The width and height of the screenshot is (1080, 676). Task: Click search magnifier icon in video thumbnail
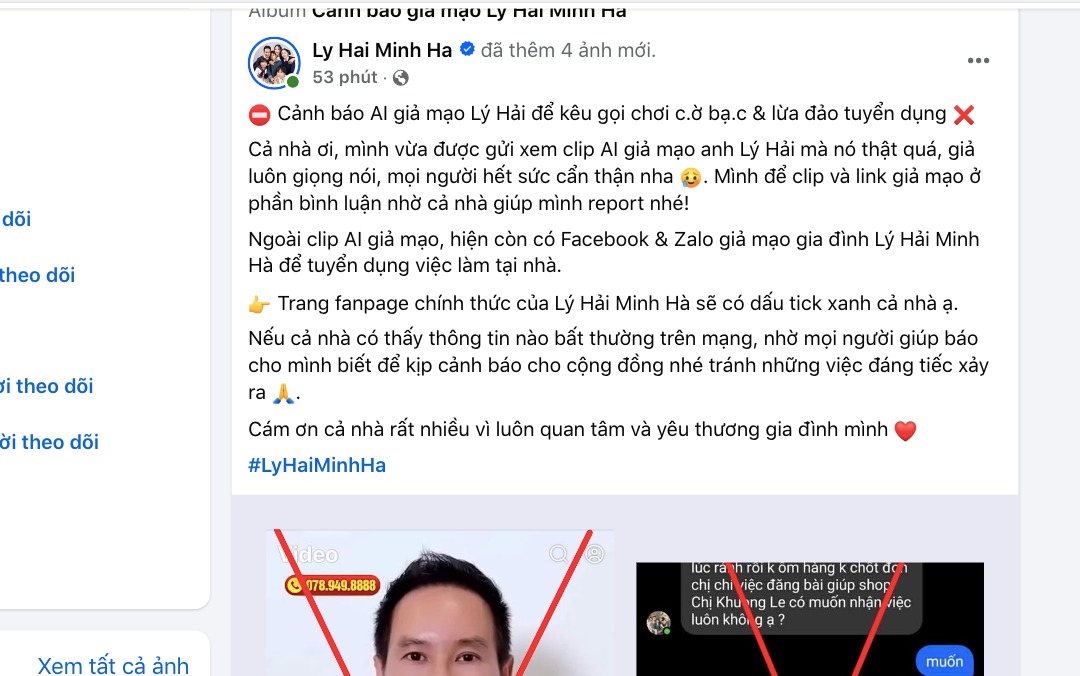tap(559, 554)
